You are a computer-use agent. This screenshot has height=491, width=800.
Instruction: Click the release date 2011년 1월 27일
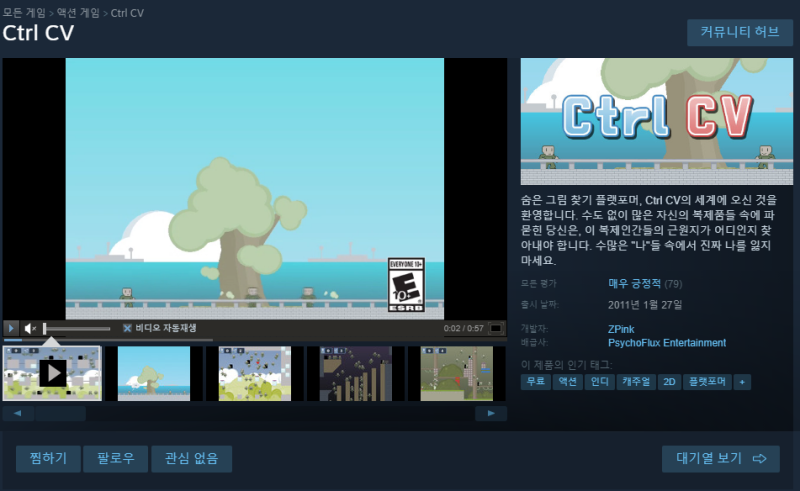tap(645, 305)
